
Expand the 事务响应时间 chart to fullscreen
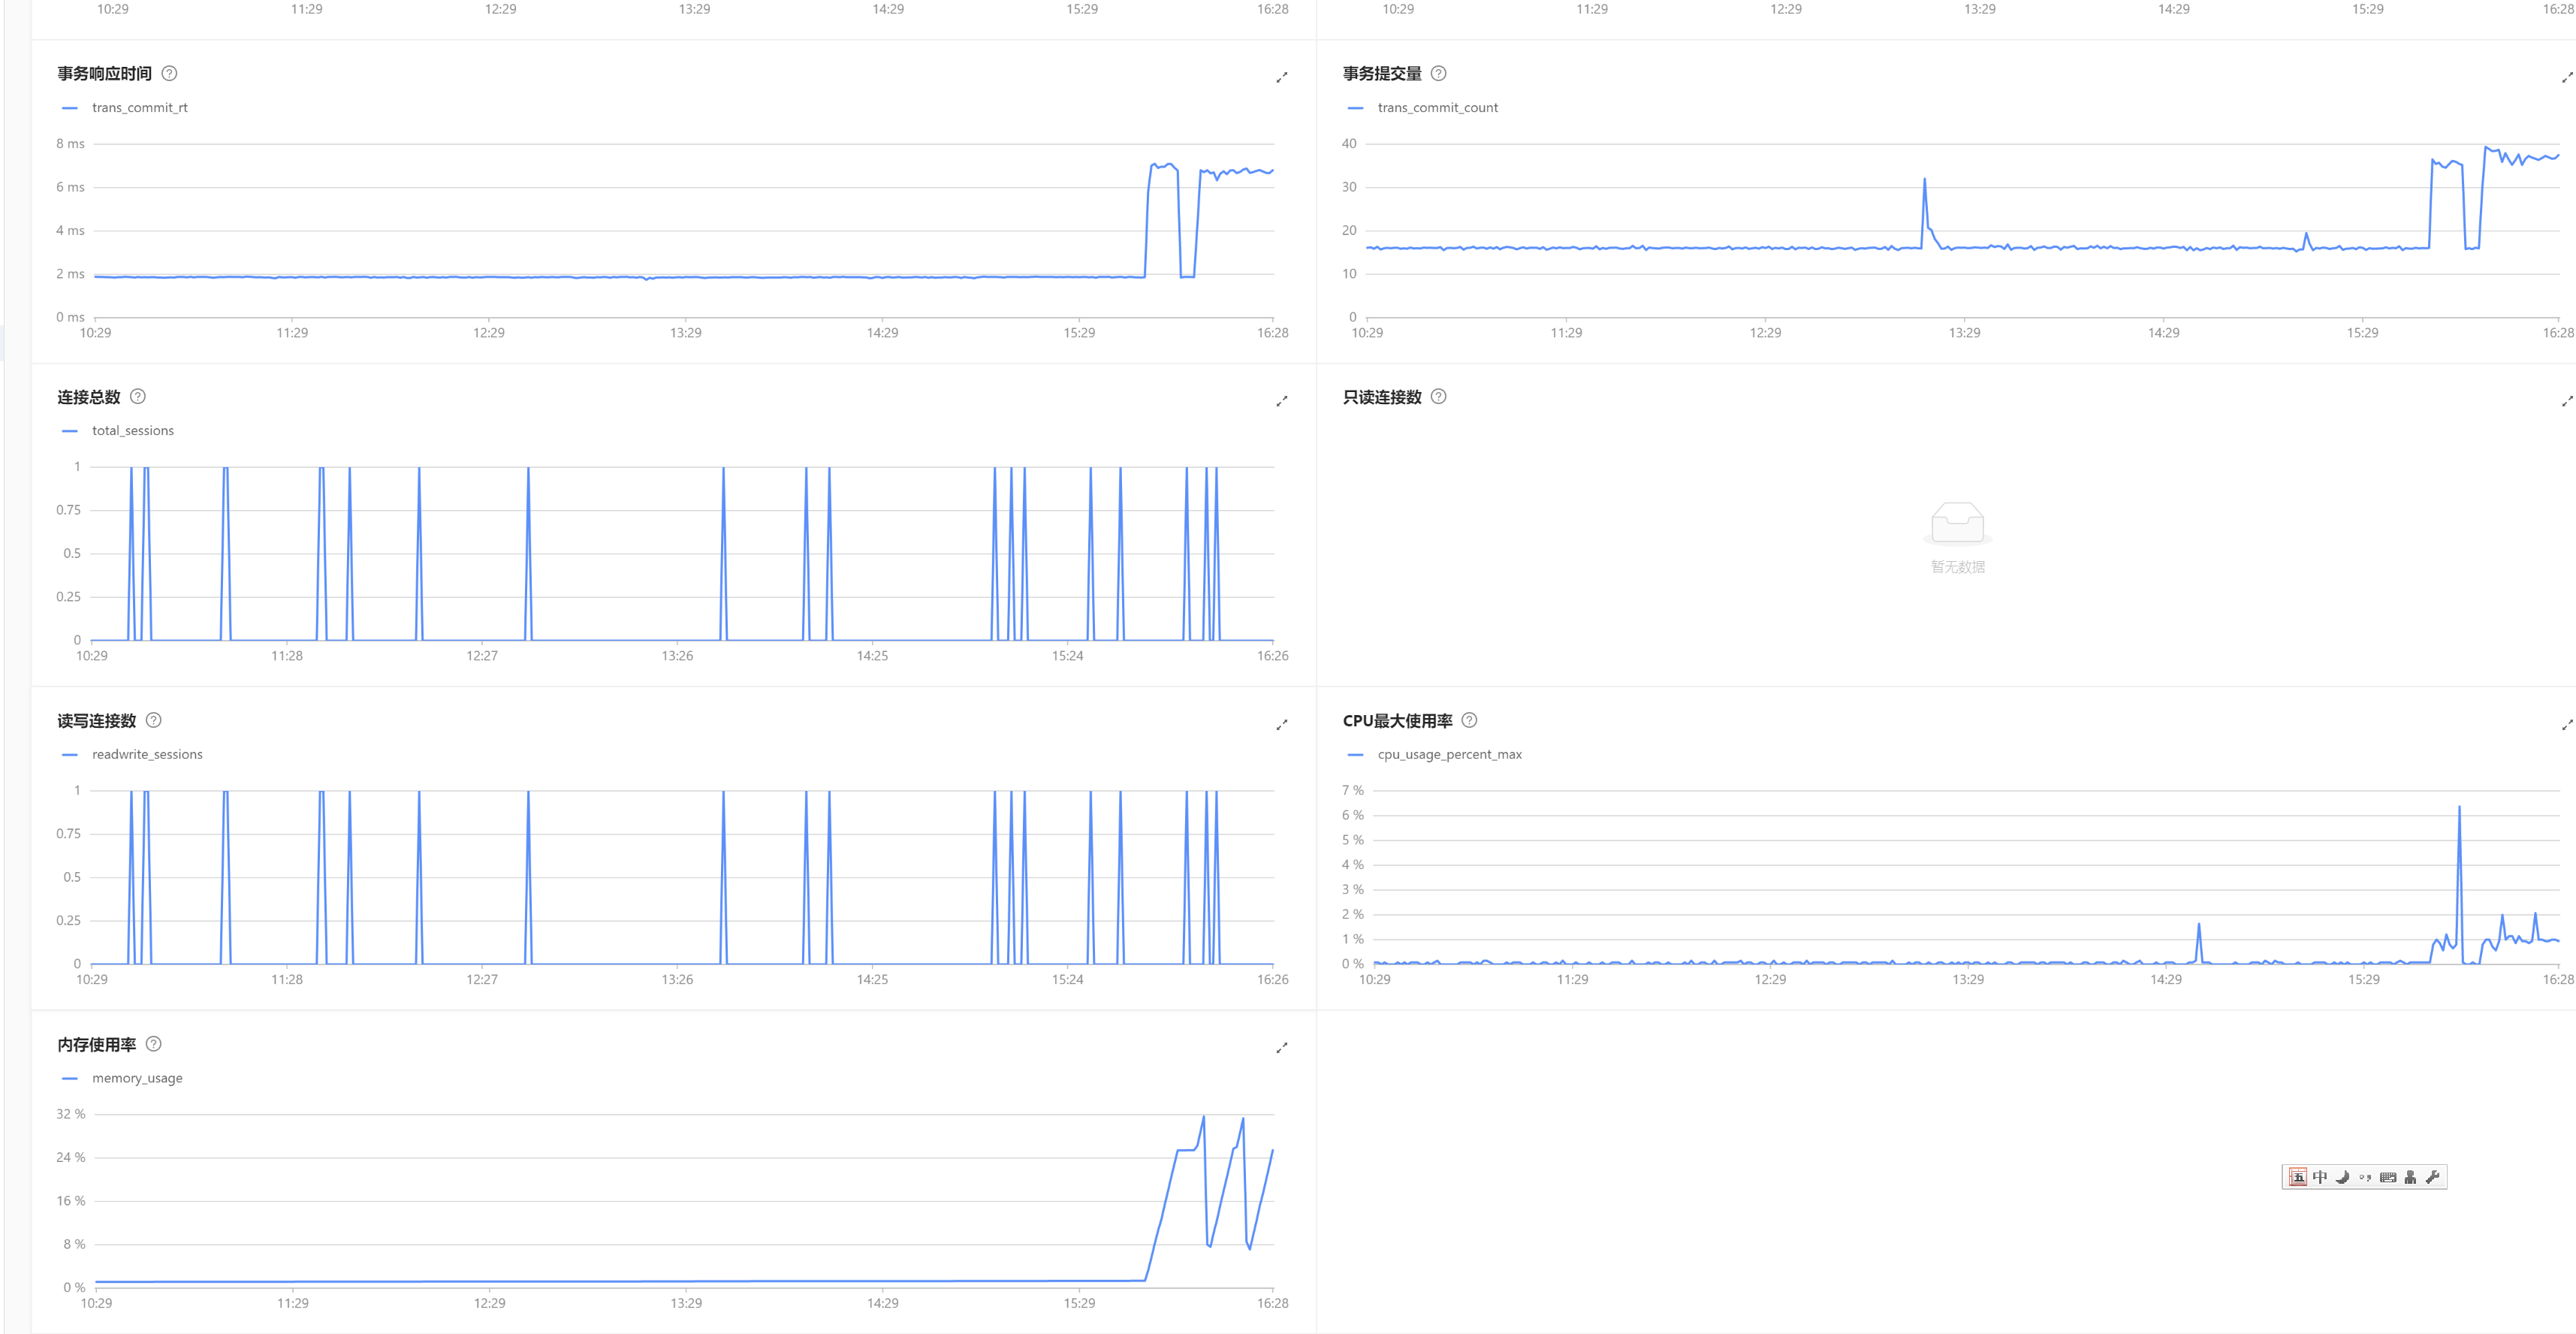(1281, 77)
